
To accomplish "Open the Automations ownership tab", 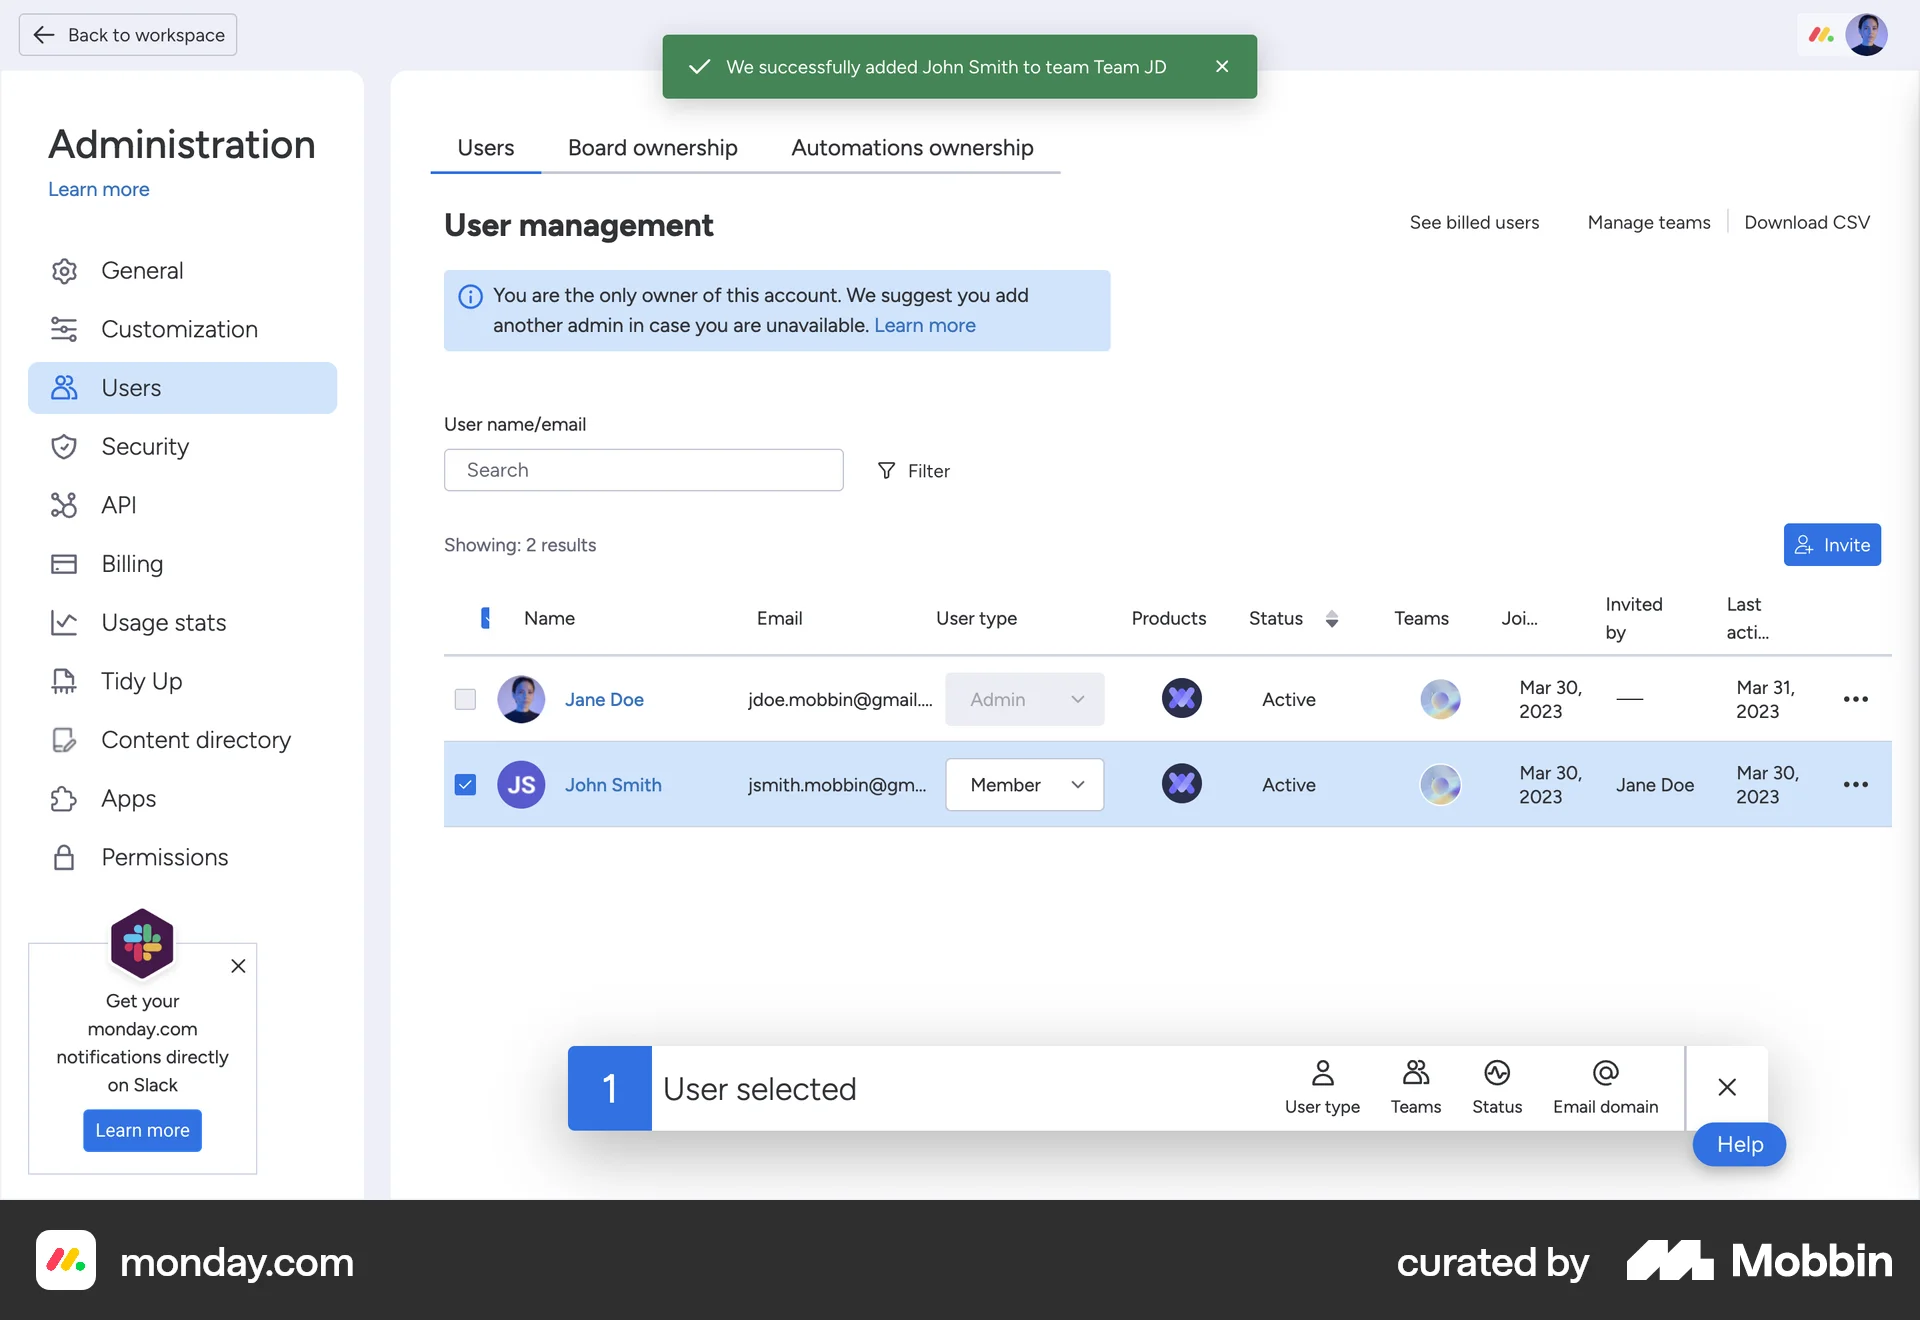I will 911,147.
